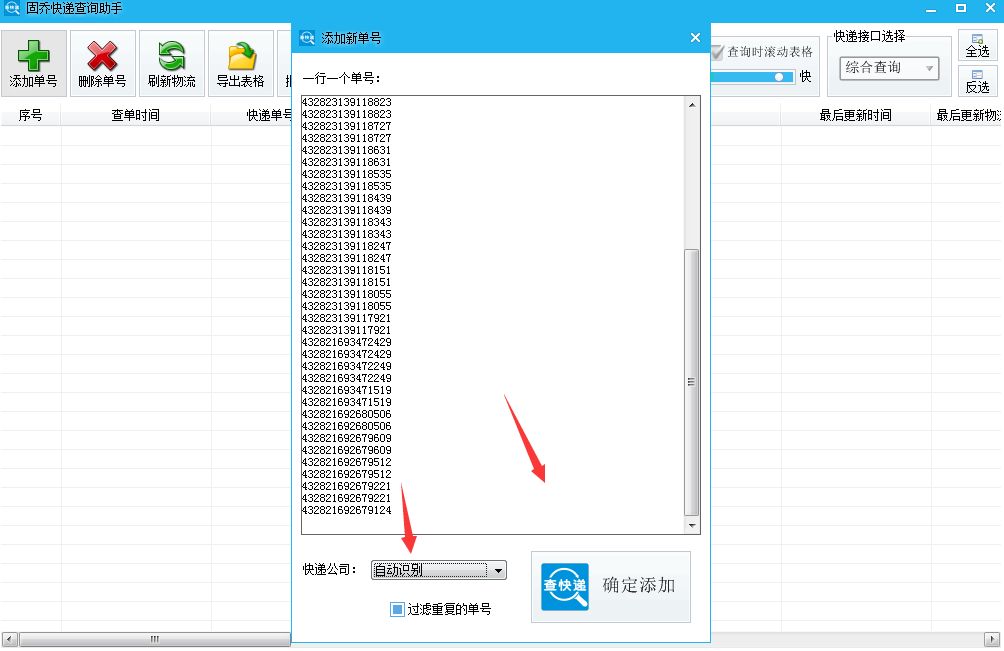Open the 综合查询 interface dropdown
Image resolution: width=1004 pixels, height=651 pixels.
pos(886,67)
